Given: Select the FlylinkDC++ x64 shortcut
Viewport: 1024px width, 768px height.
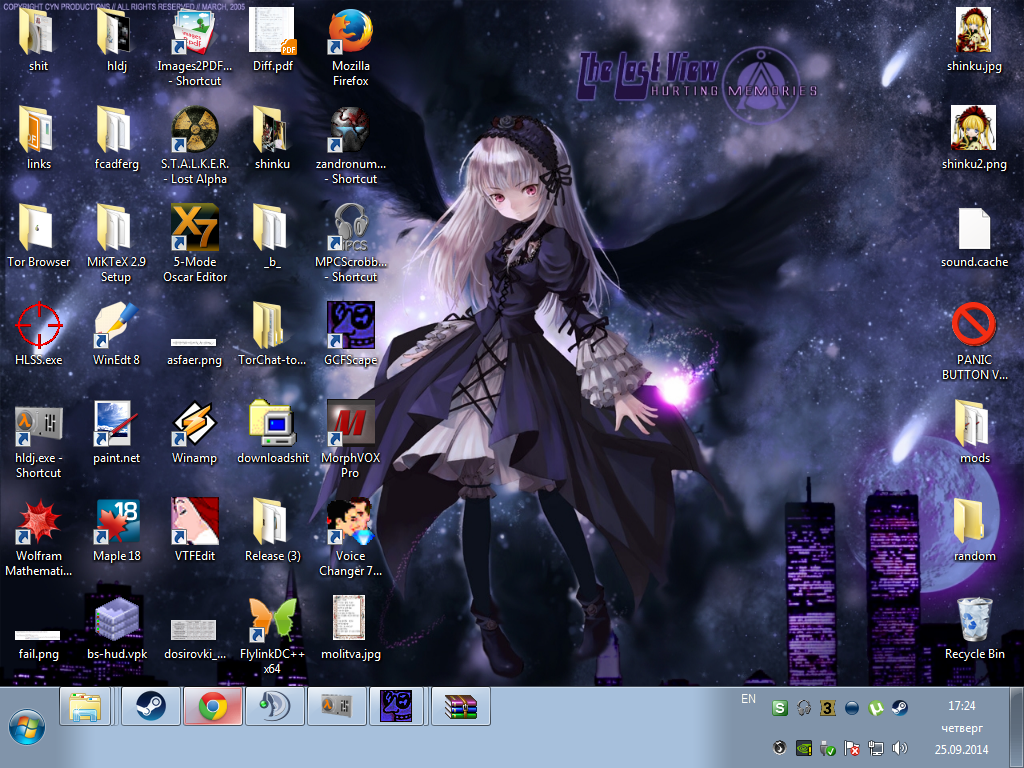Looking at the screenshot, I should tap(272, 619).
